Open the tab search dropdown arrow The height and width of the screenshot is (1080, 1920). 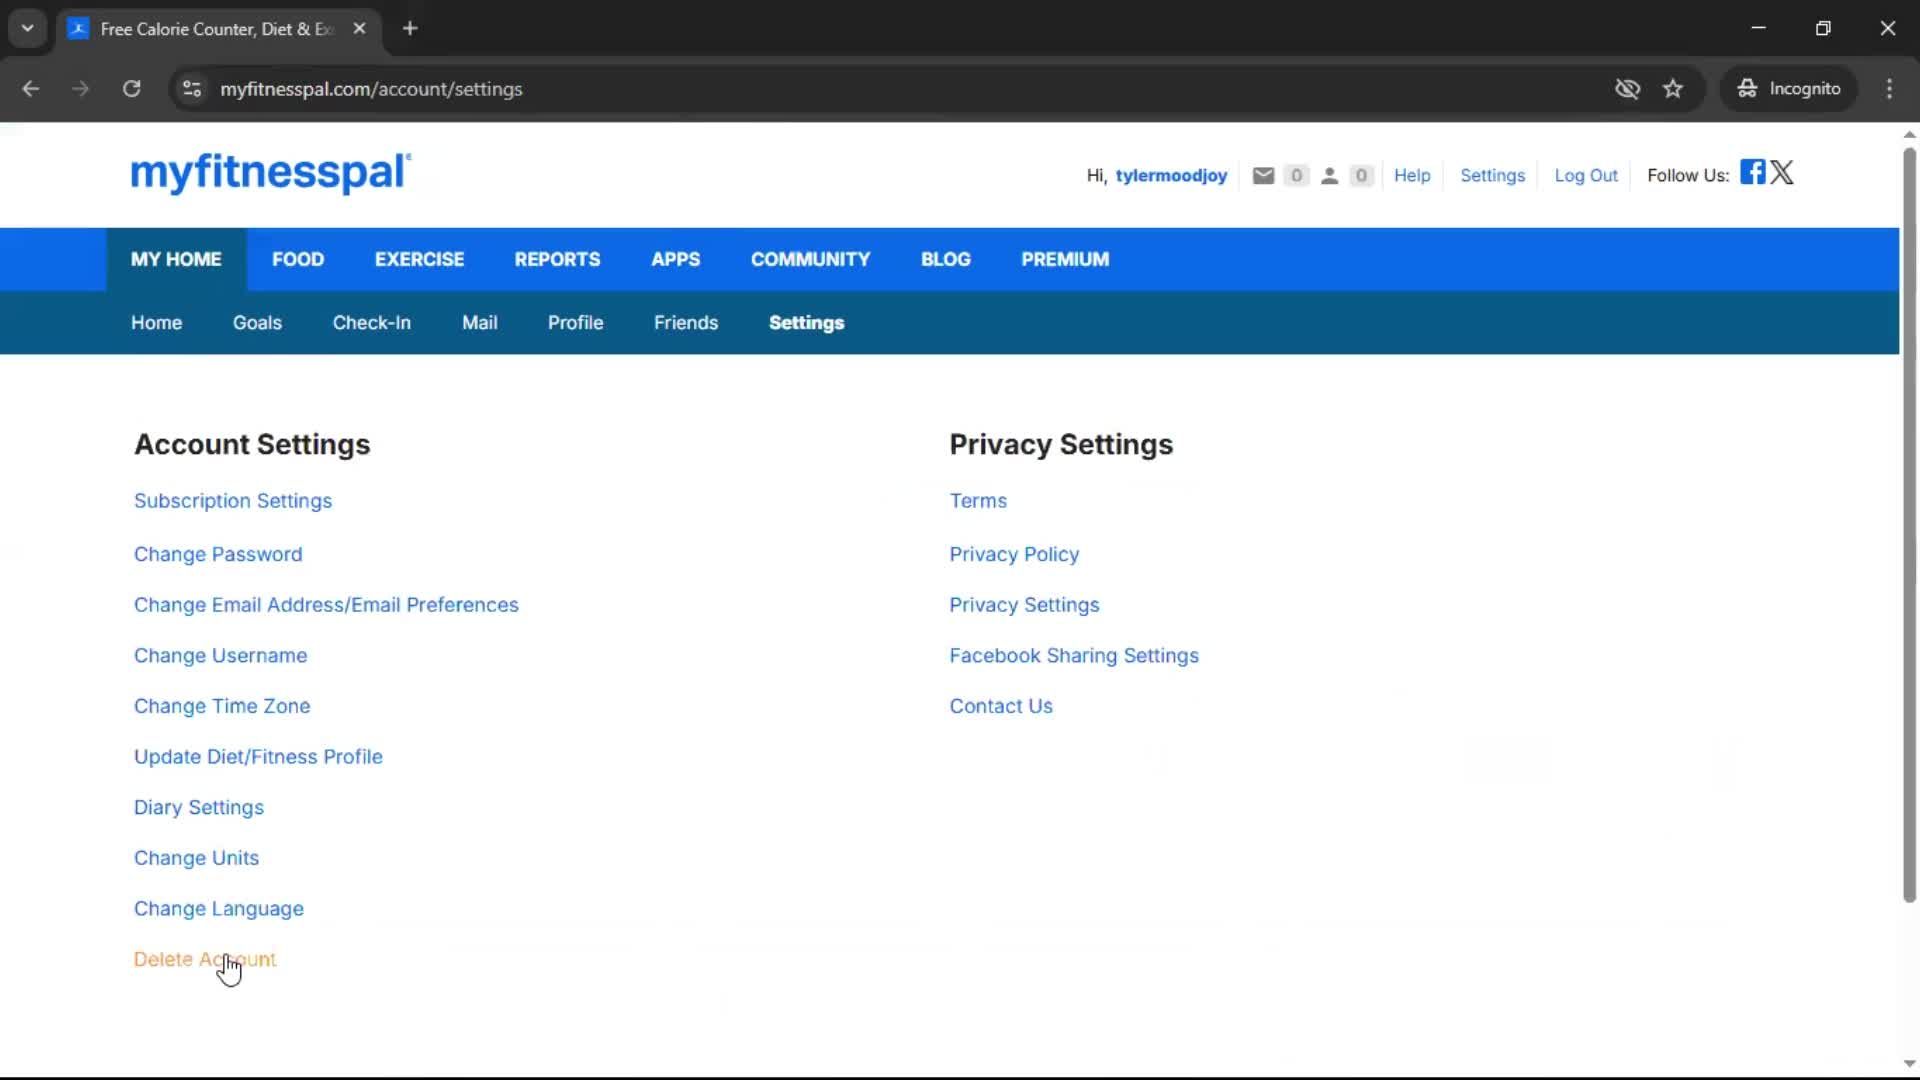click(x=28, y=28)
